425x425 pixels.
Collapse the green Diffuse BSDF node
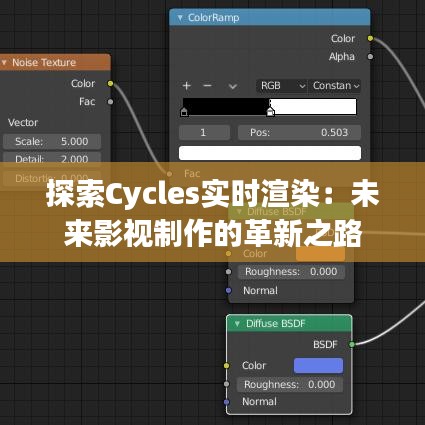(x=237, y=323)
